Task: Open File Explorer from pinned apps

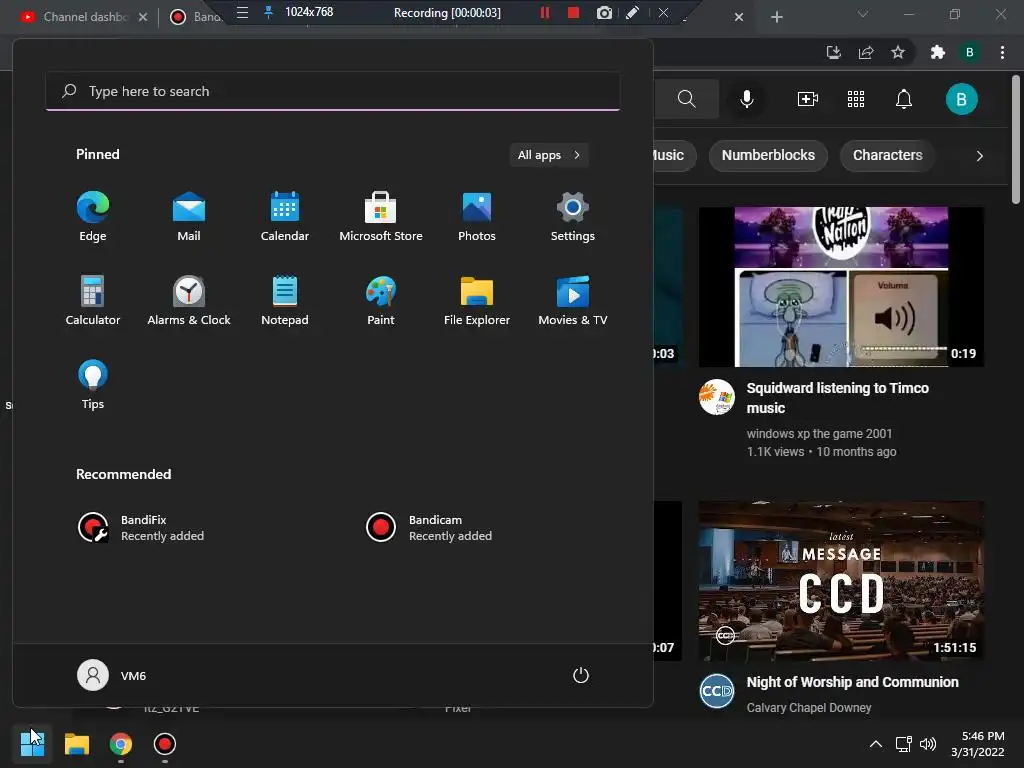Action: pyautogui.click(x=477, y=300)
